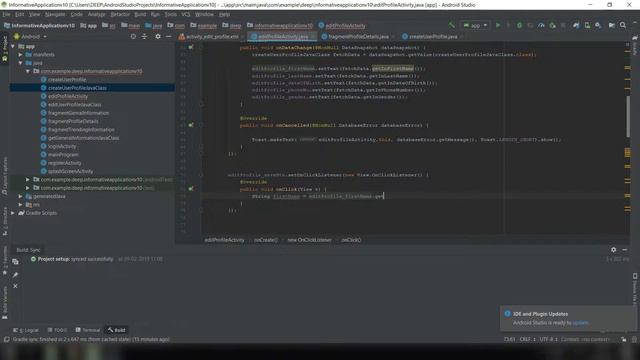Open the TODO tool window
The image size is (640, 360).
tap(57, 330)
